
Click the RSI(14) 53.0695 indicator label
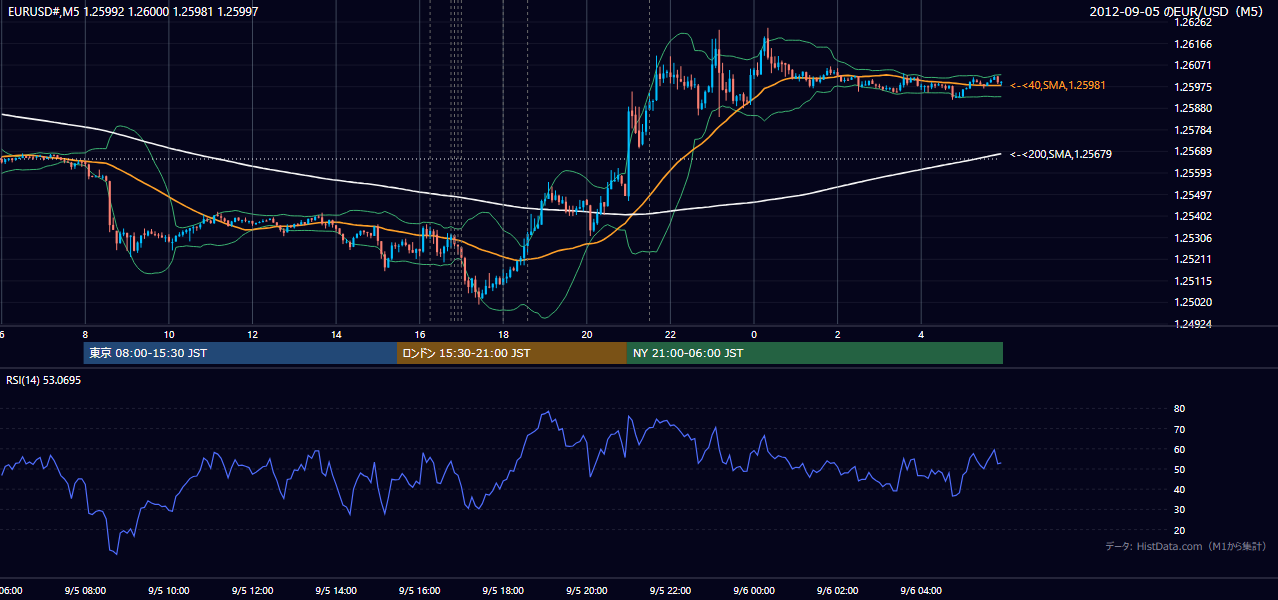point(44,380)
